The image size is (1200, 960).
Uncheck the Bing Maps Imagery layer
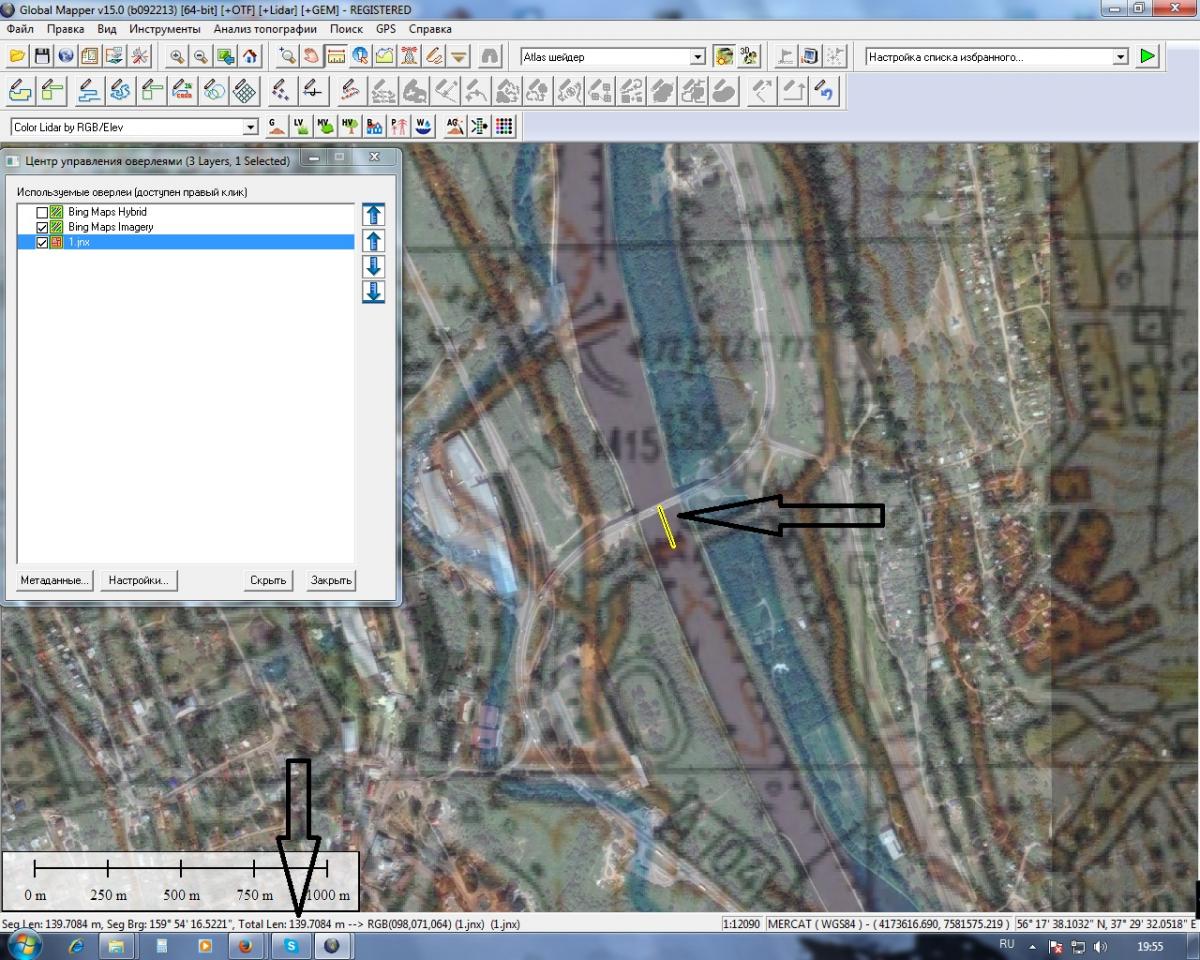(41, 228)
